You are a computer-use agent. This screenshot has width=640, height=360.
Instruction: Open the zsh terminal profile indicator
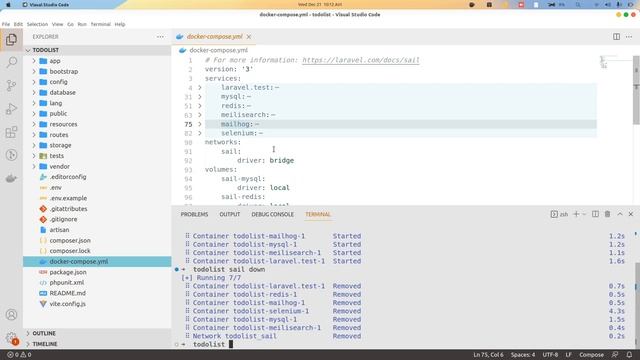tap(559, 214)
